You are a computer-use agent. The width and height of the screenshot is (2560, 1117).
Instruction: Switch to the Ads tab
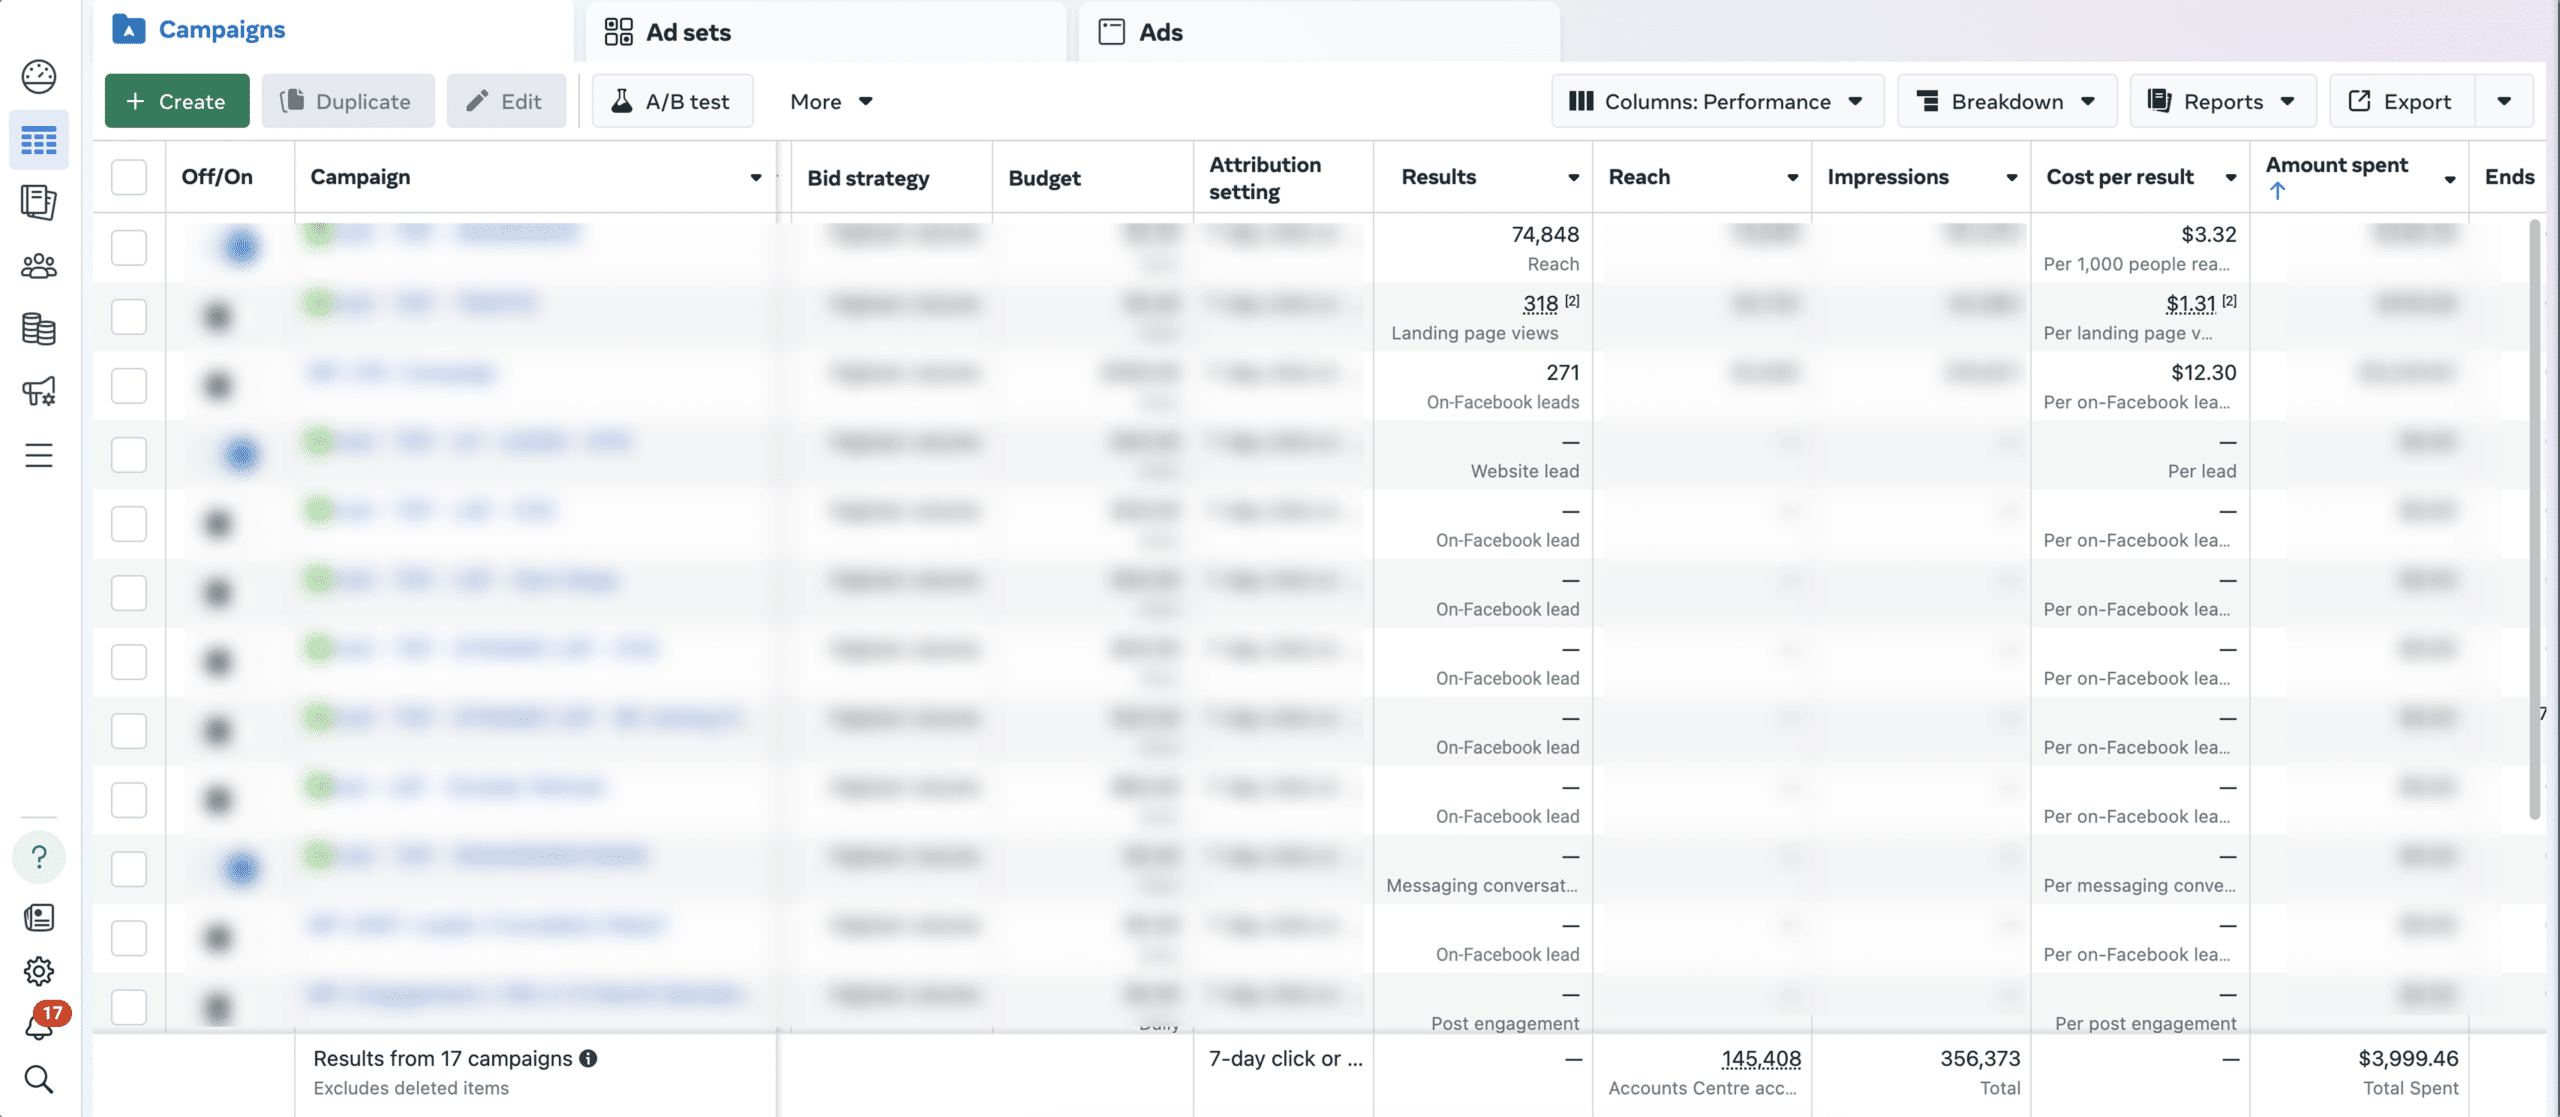pos(1160,32)
